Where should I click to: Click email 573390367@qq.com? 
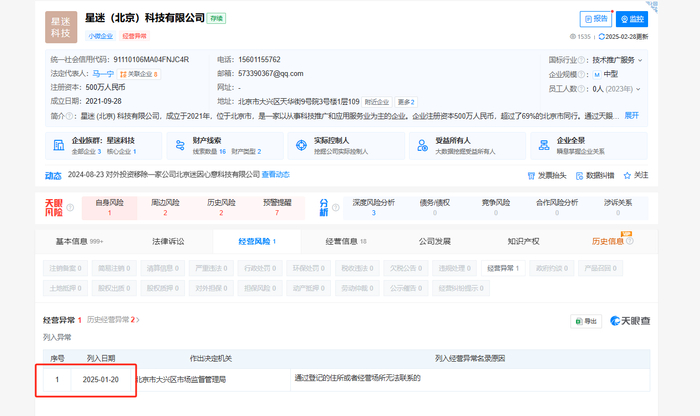pyautogui.click(x=271, y=74)
